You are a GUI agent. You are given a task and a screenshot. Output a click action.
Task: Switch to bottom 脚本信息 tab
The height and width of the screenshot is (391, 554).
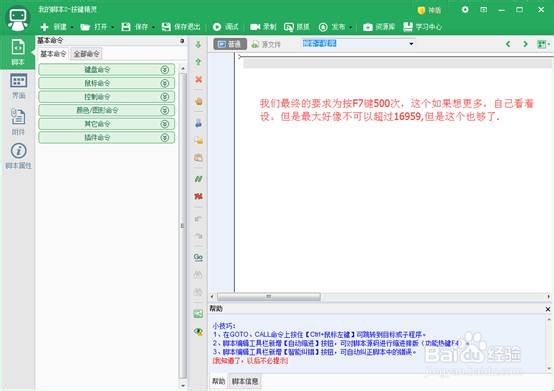pyautogui.click(x=245, y=381)
